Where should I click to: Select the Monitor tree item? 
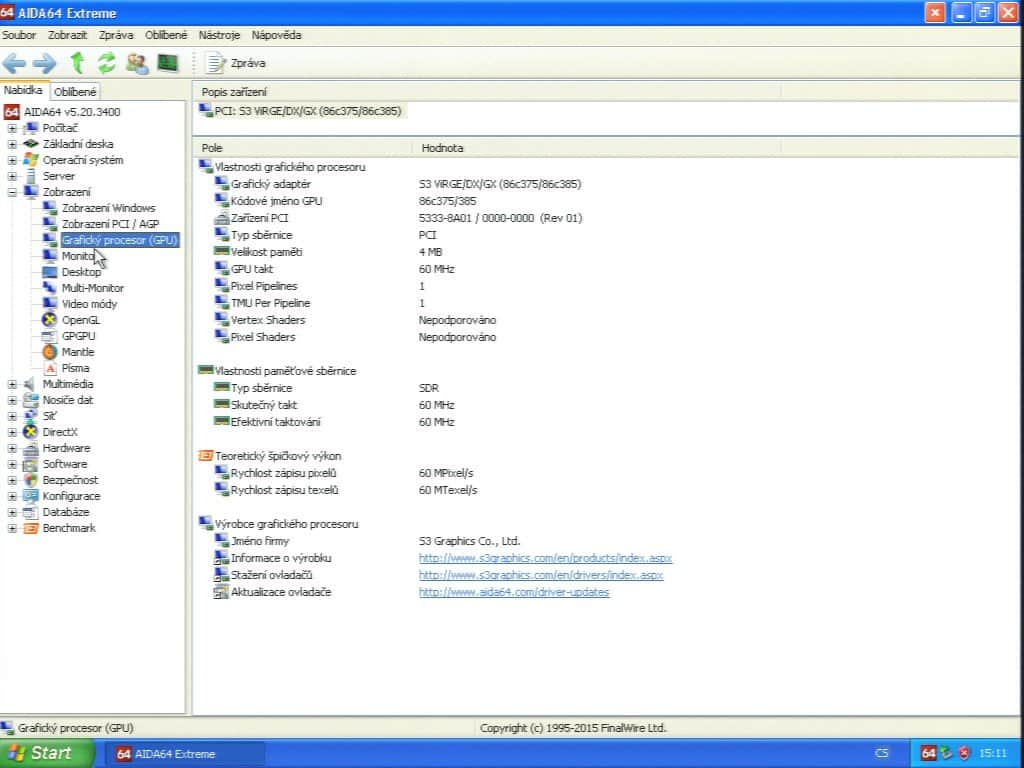click(x=80, y=256)
